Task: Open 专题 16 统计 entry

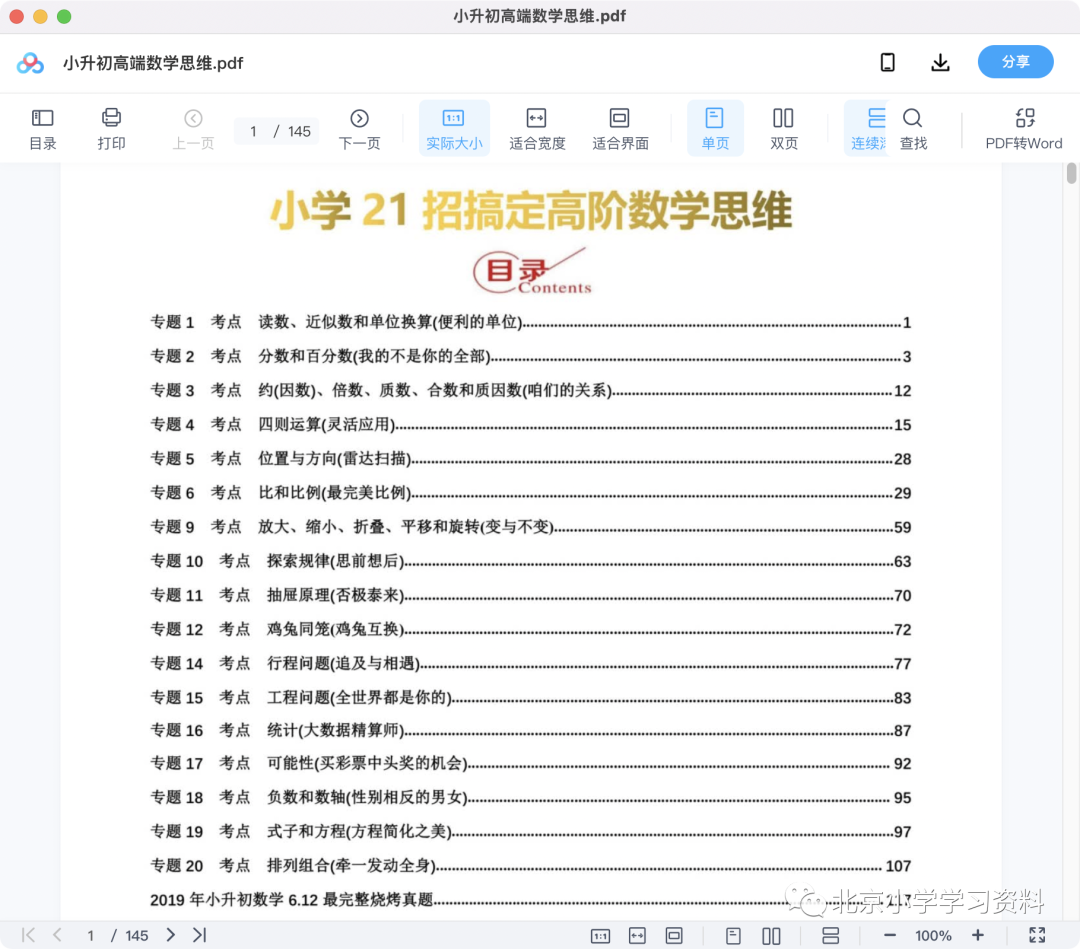Action: click(530, 730)
